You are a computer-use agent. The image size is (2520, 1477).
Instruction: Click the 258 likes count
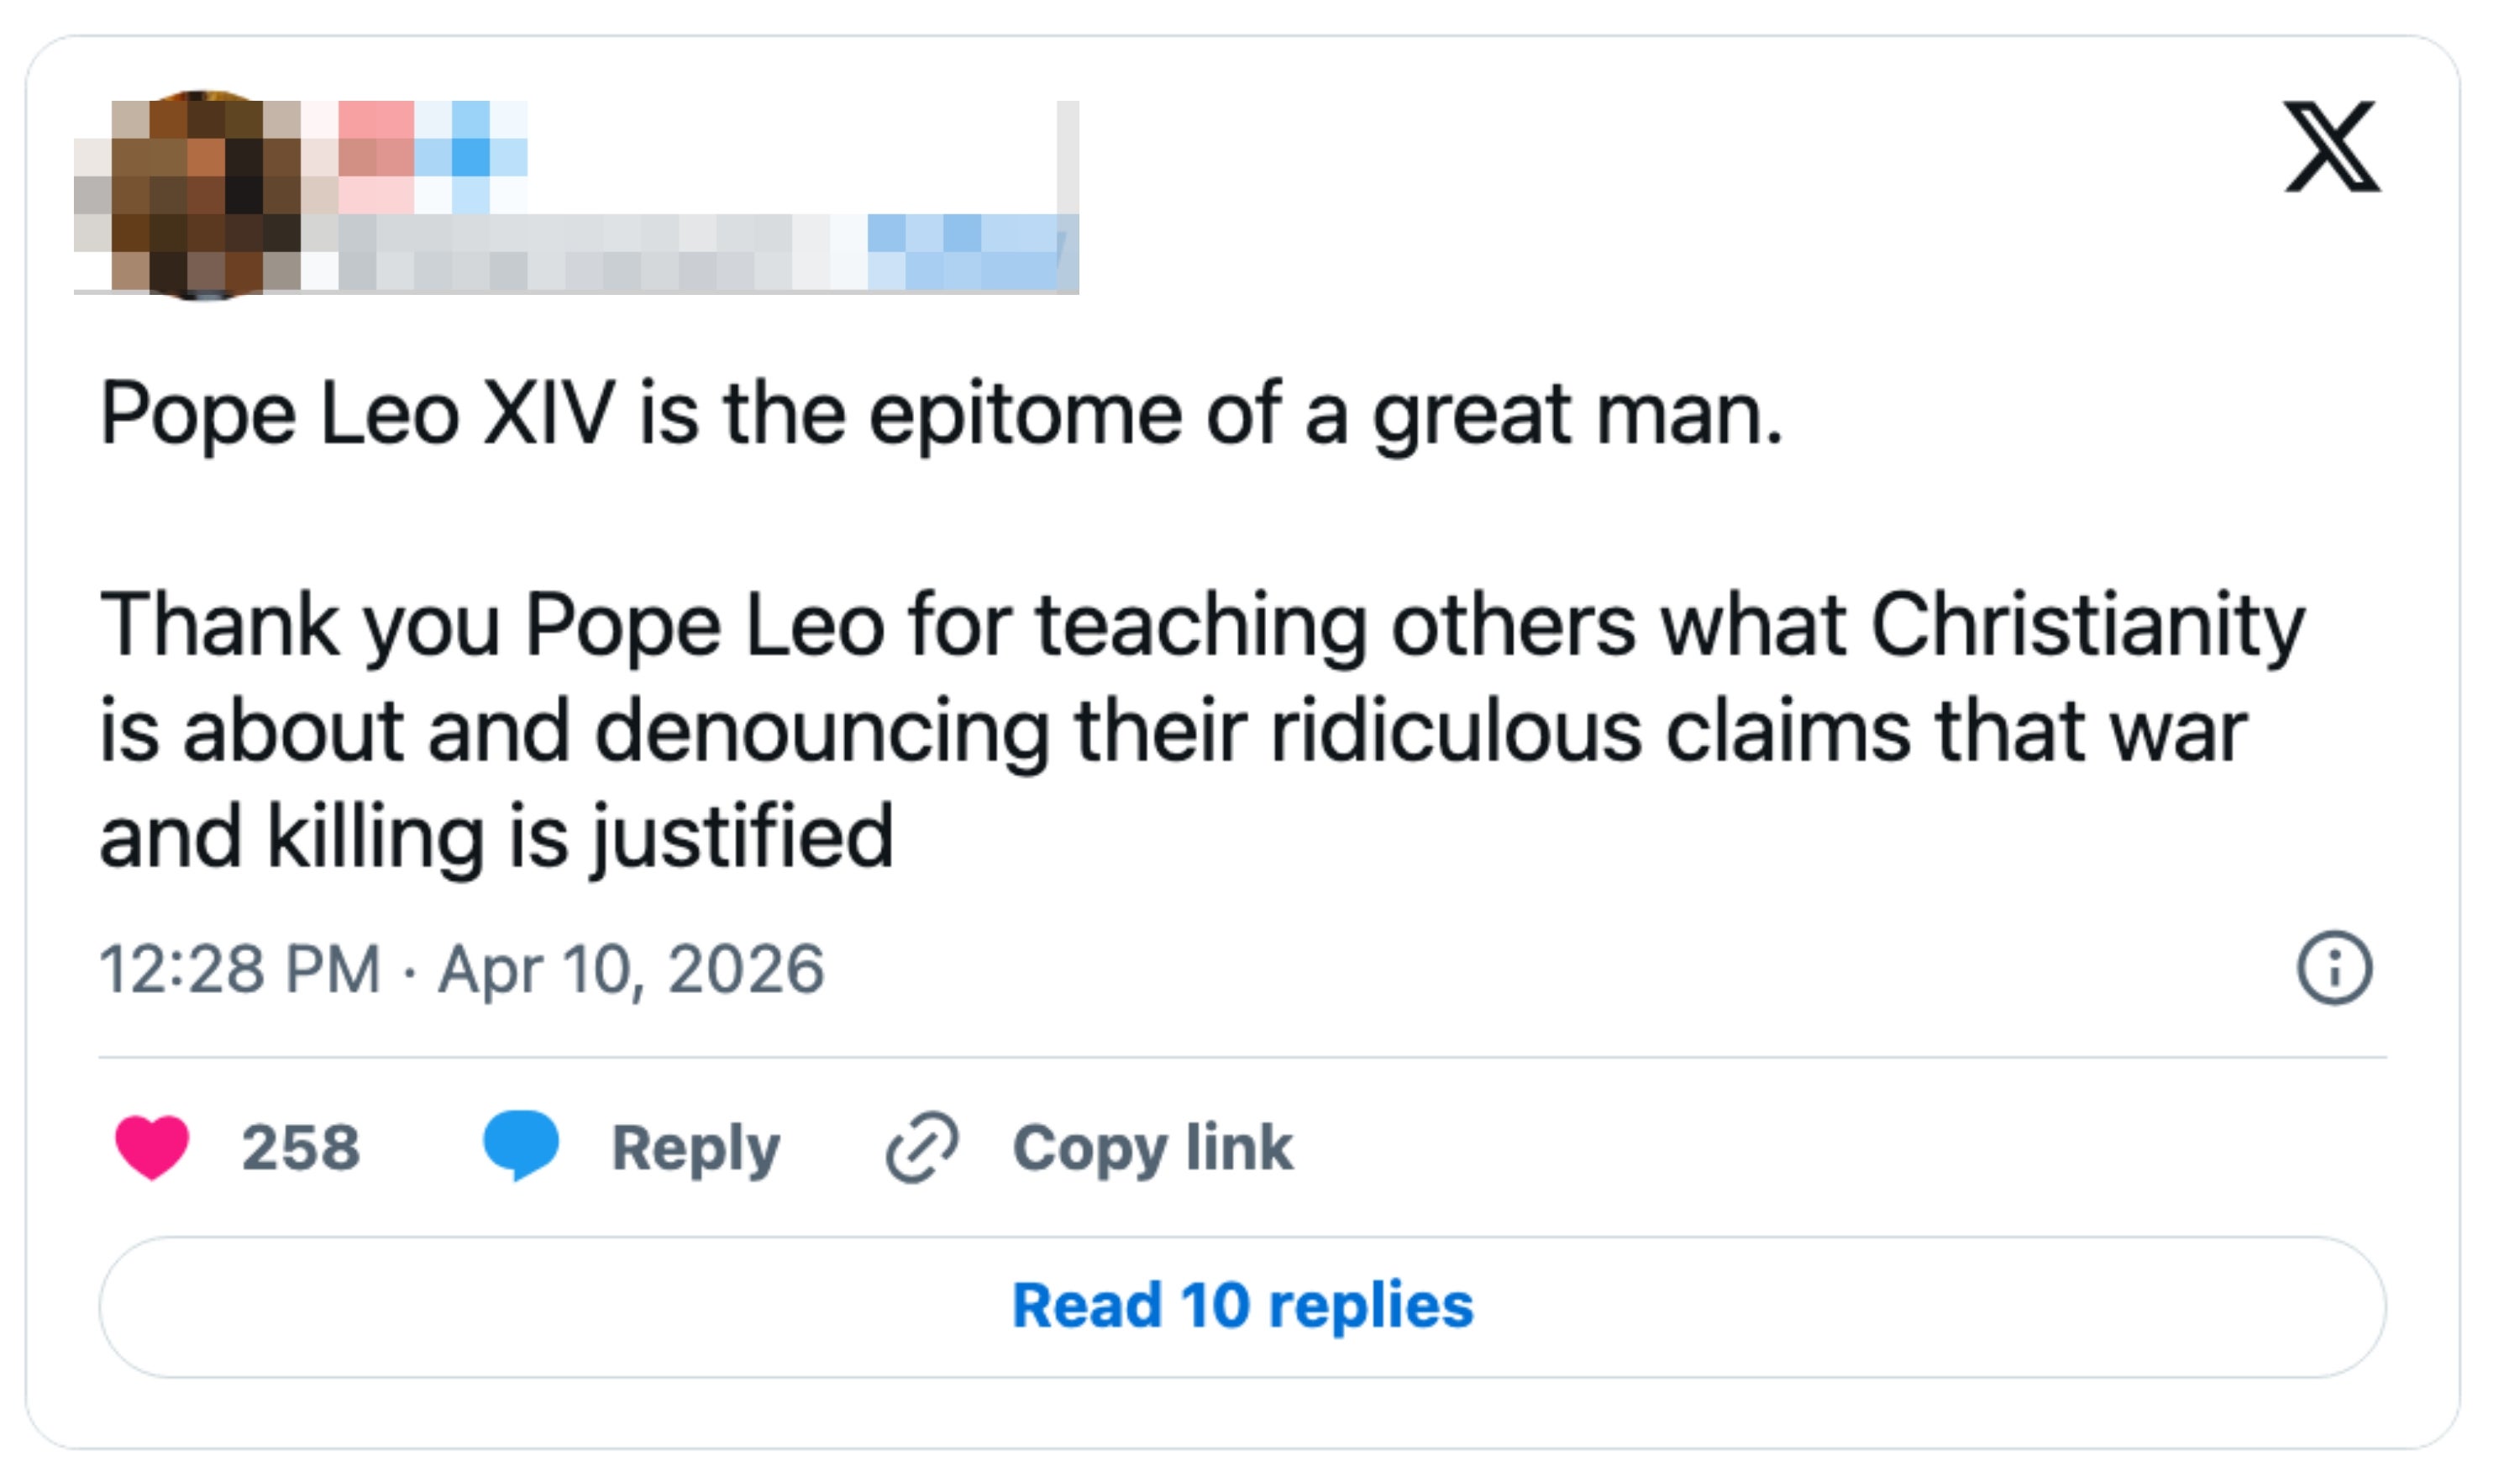click(x=300, y=1147)
